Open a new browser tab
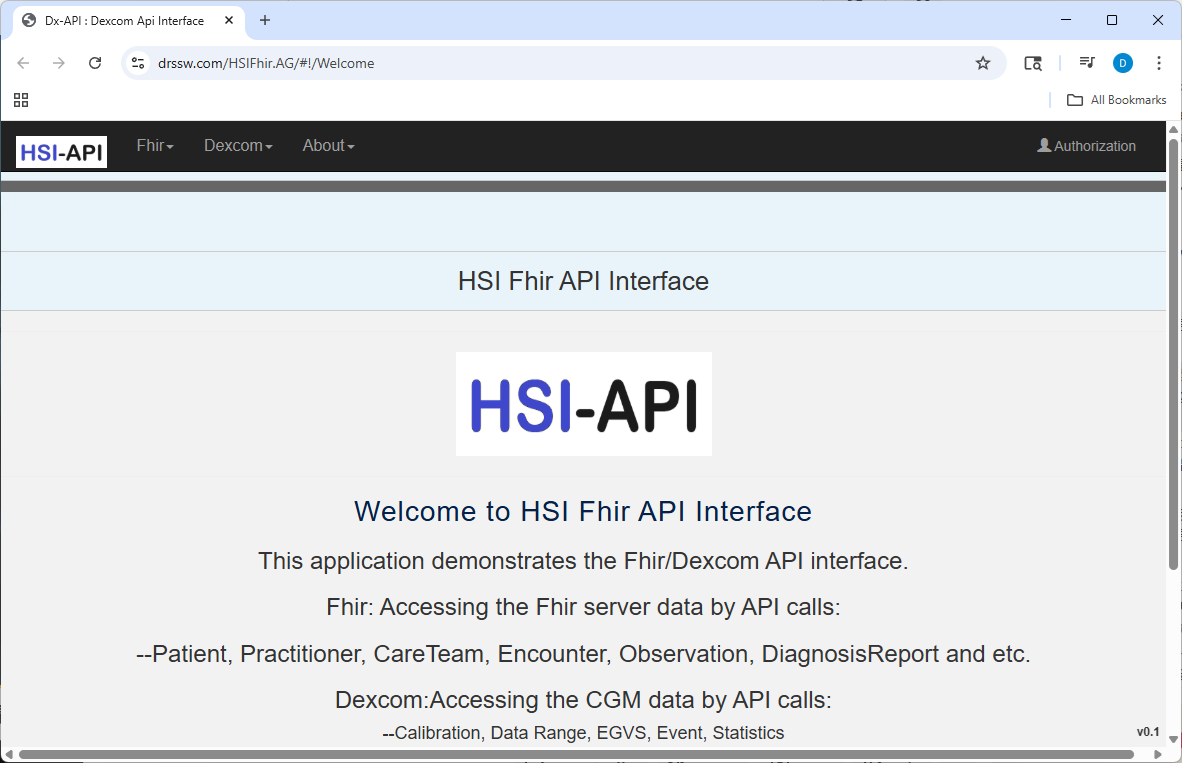1182x763 pixels. 265,20
